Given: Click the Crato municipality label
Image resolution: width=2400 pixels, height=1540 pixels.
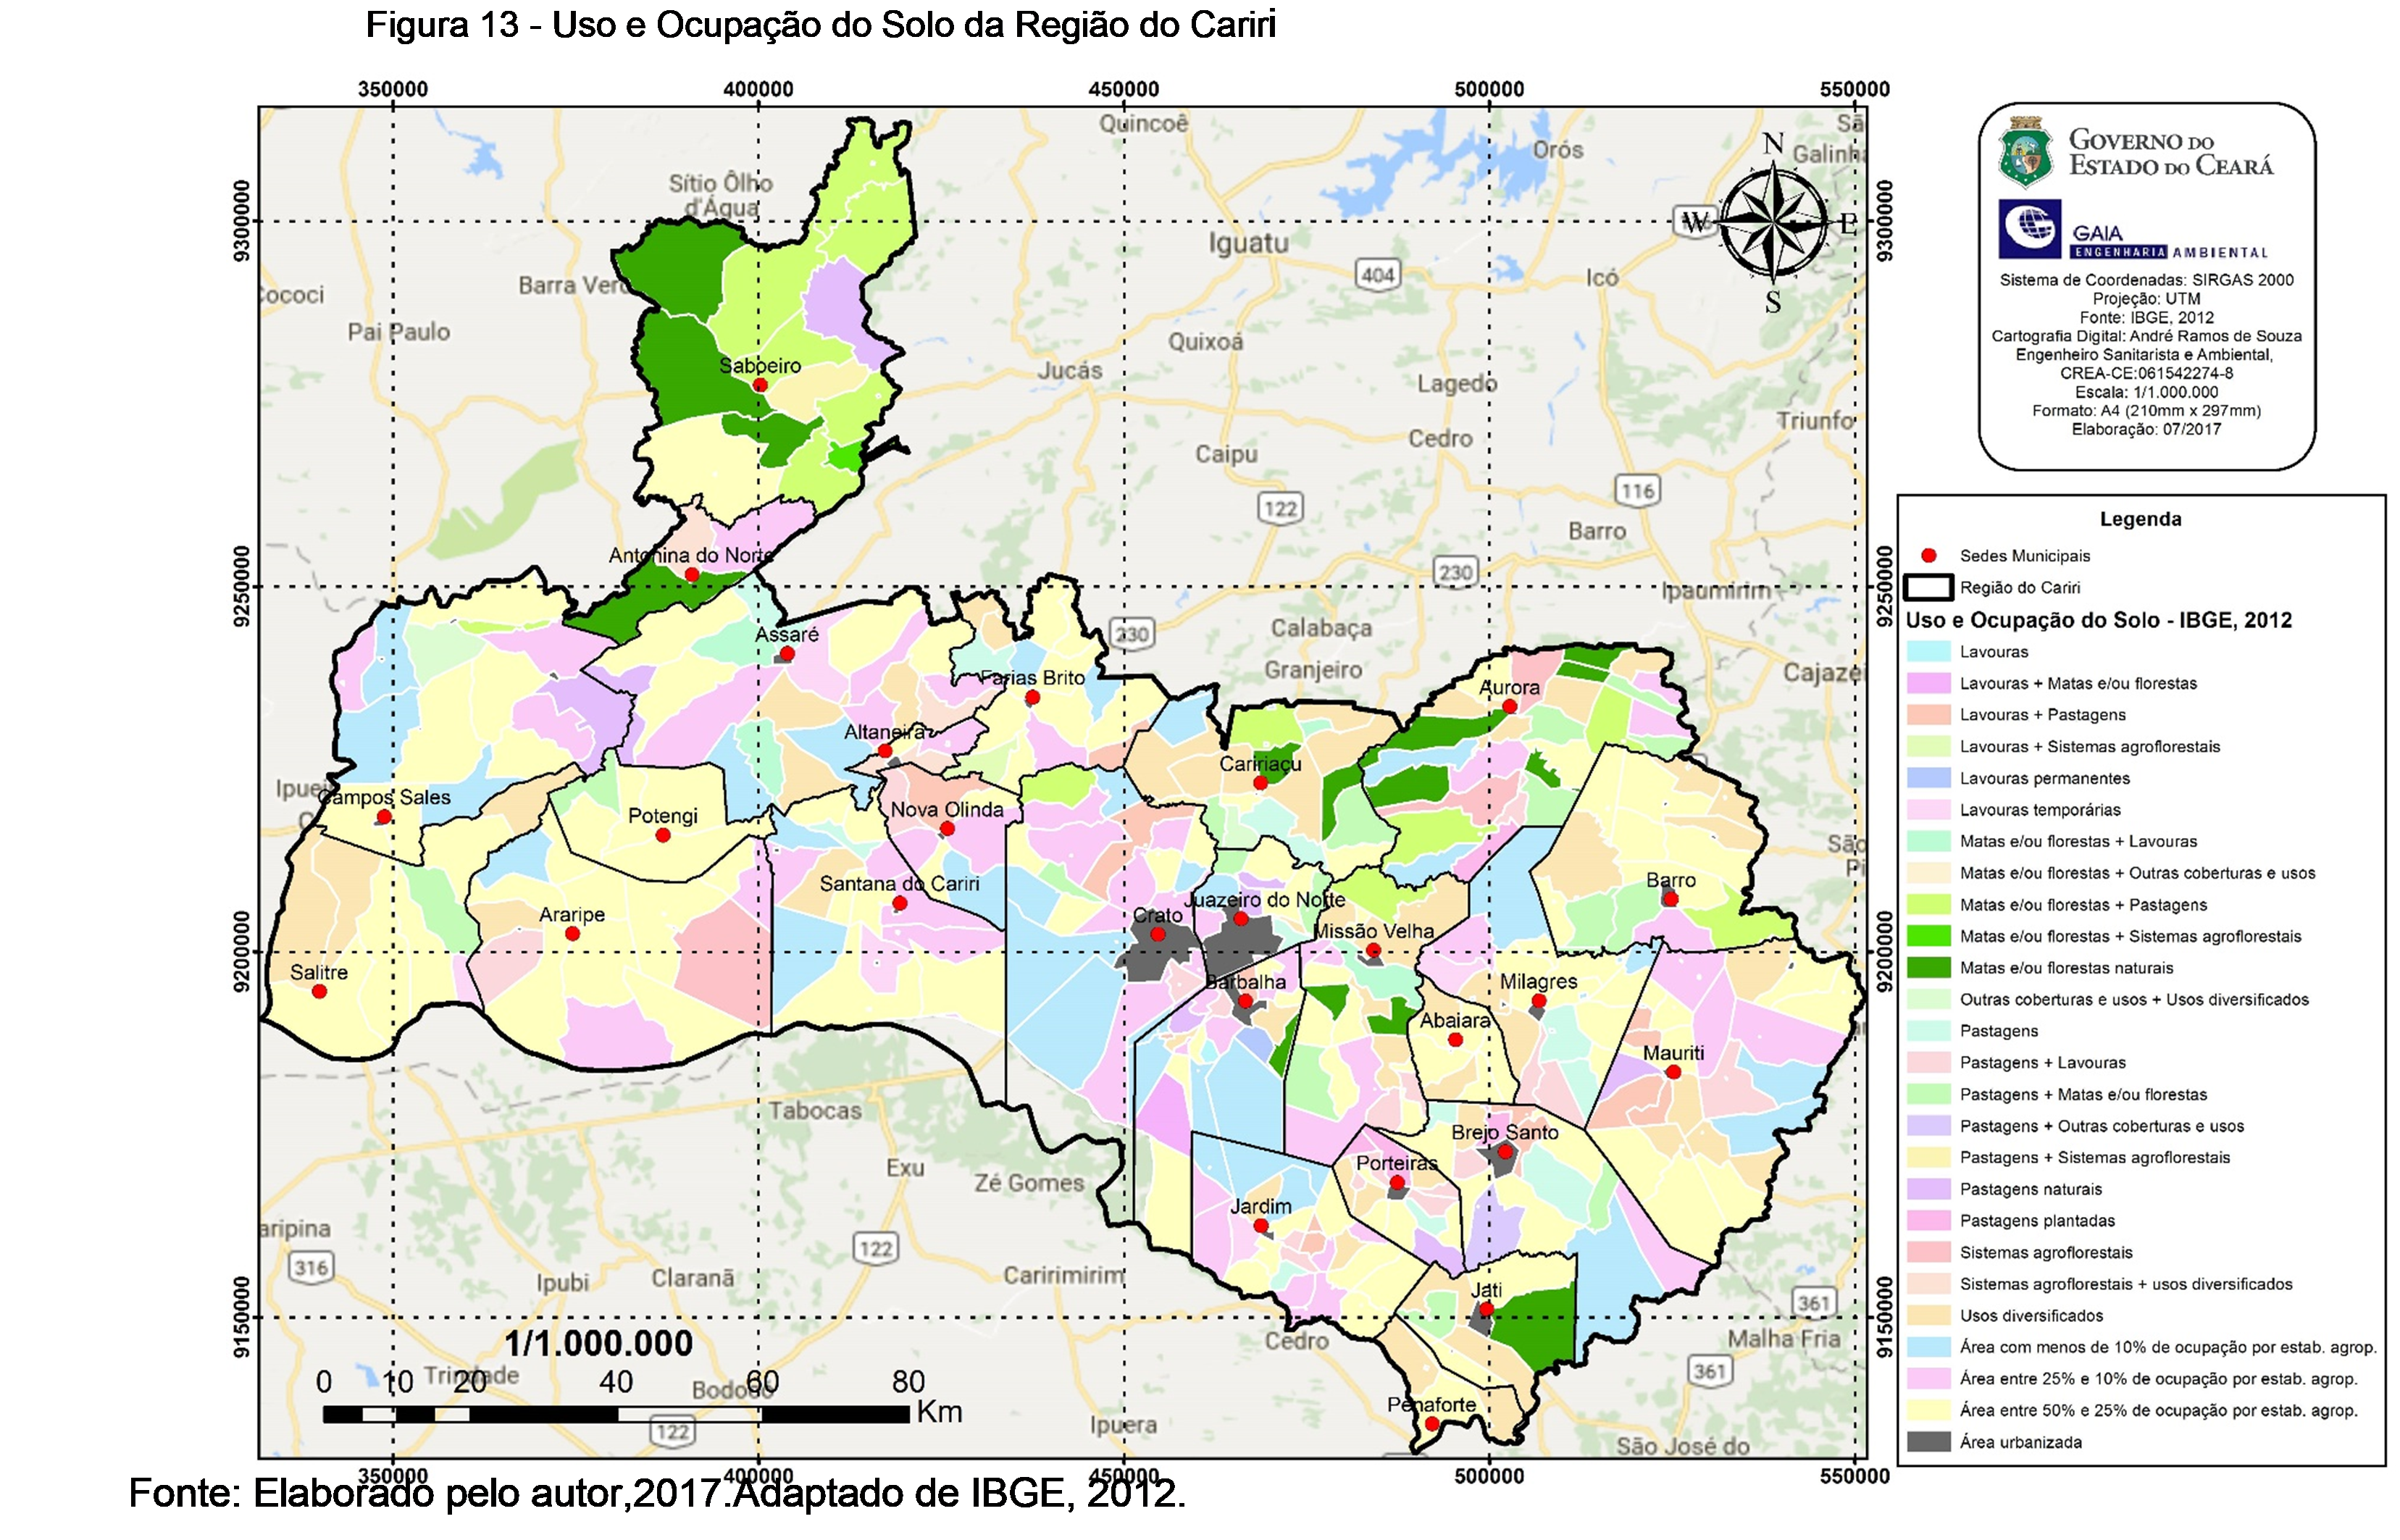Looking at the screenshot, I should point(1157,915).
